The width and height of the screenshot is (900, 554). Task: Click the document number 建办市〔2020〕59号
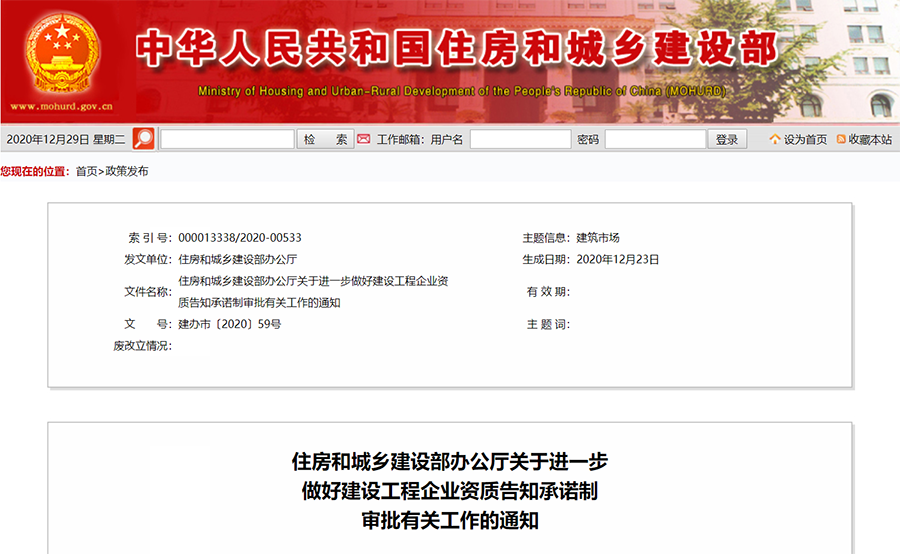point(230,324)
